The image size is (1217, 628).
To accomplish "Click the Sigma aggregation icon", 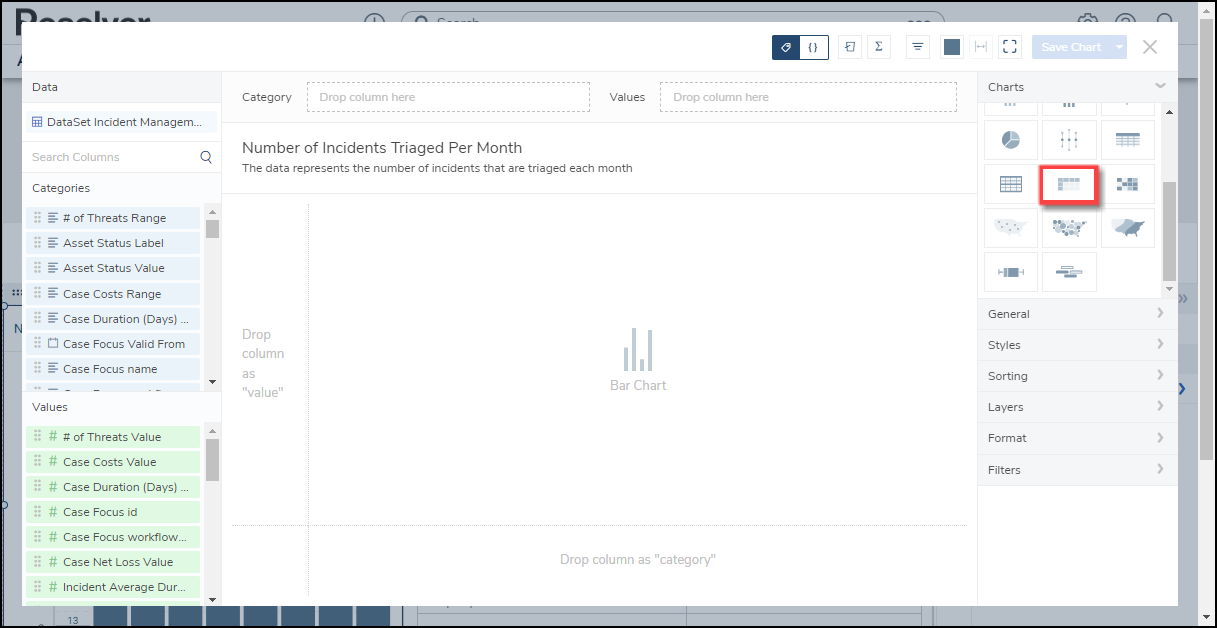I will click(878, 47).
